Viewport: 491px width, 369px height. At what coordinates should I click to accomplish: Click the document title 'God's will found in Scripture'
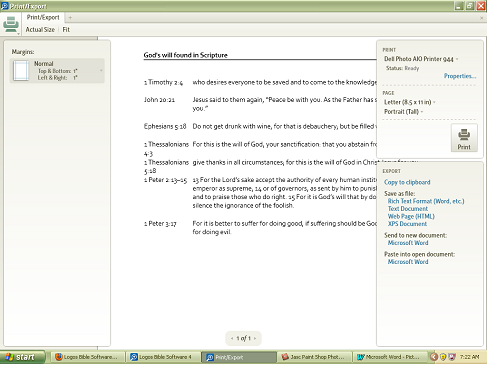[x=185, y=55]
